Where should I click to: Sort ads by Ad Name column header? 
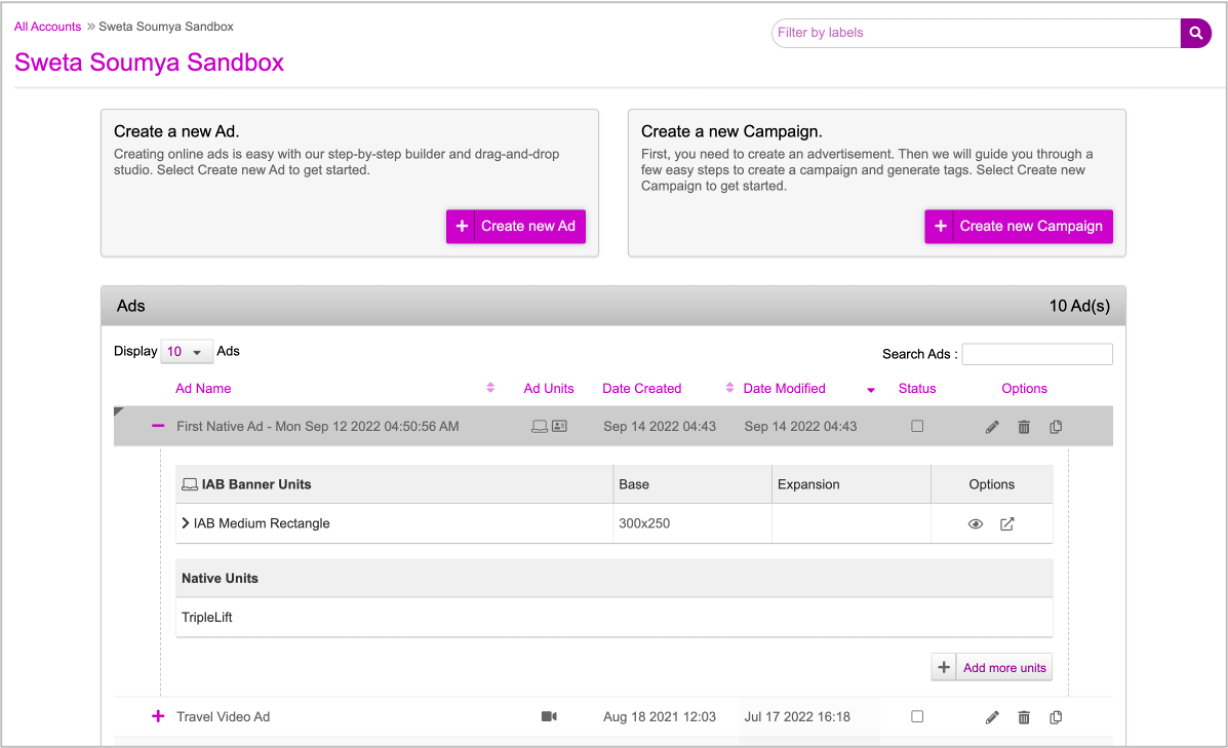pos(203,388)
